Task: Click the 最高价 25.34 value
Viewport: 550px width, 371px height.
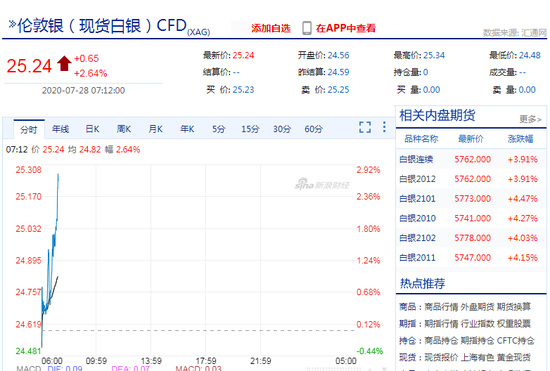Action: pyautogui.click(x=434, y=55)
